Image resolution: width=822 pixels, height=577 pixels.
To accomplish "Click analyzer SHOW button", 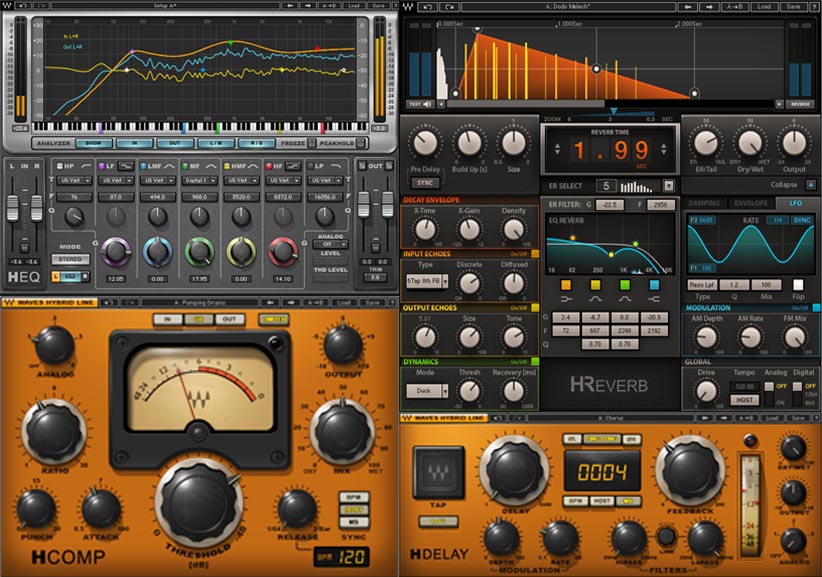I will click(94, 143).
